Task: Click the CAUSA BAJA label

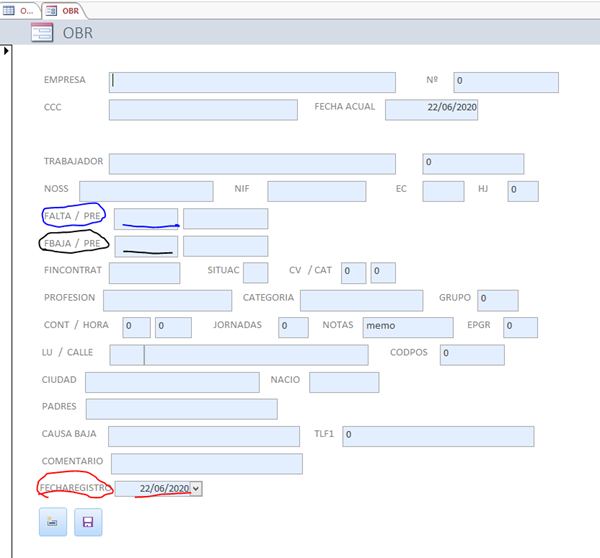Action: pyautogui.click(x=69, y=434)
